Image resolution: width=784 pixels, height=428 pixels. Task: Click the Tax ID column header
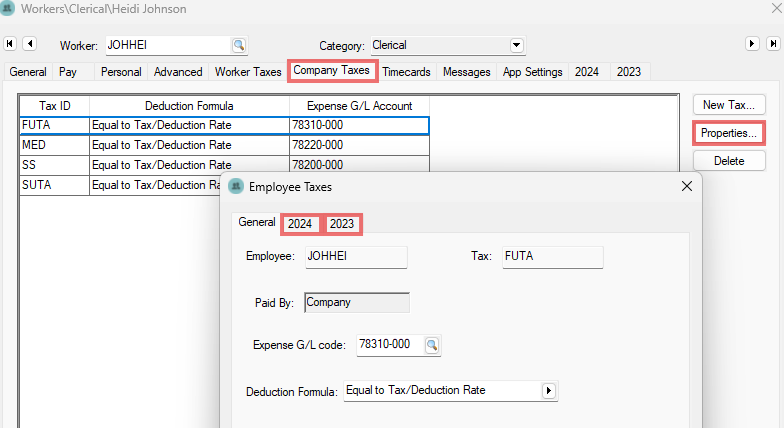point(54,106)
